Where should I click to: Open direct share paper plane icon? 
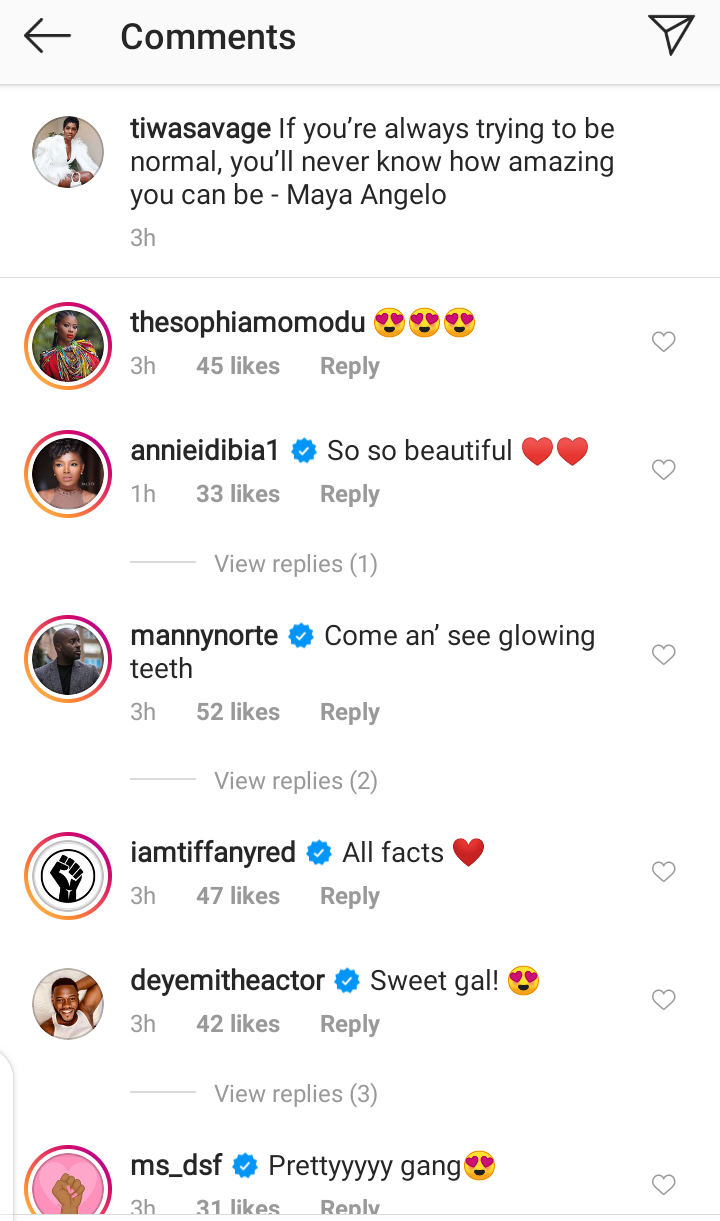(671, 36)
